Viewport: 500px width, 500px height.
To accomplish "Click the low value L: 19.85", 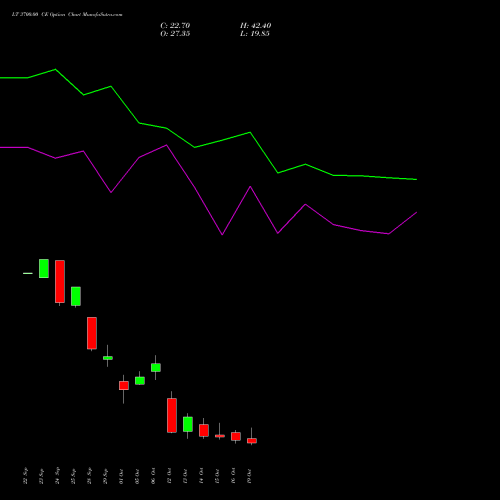I will point(255,34).
